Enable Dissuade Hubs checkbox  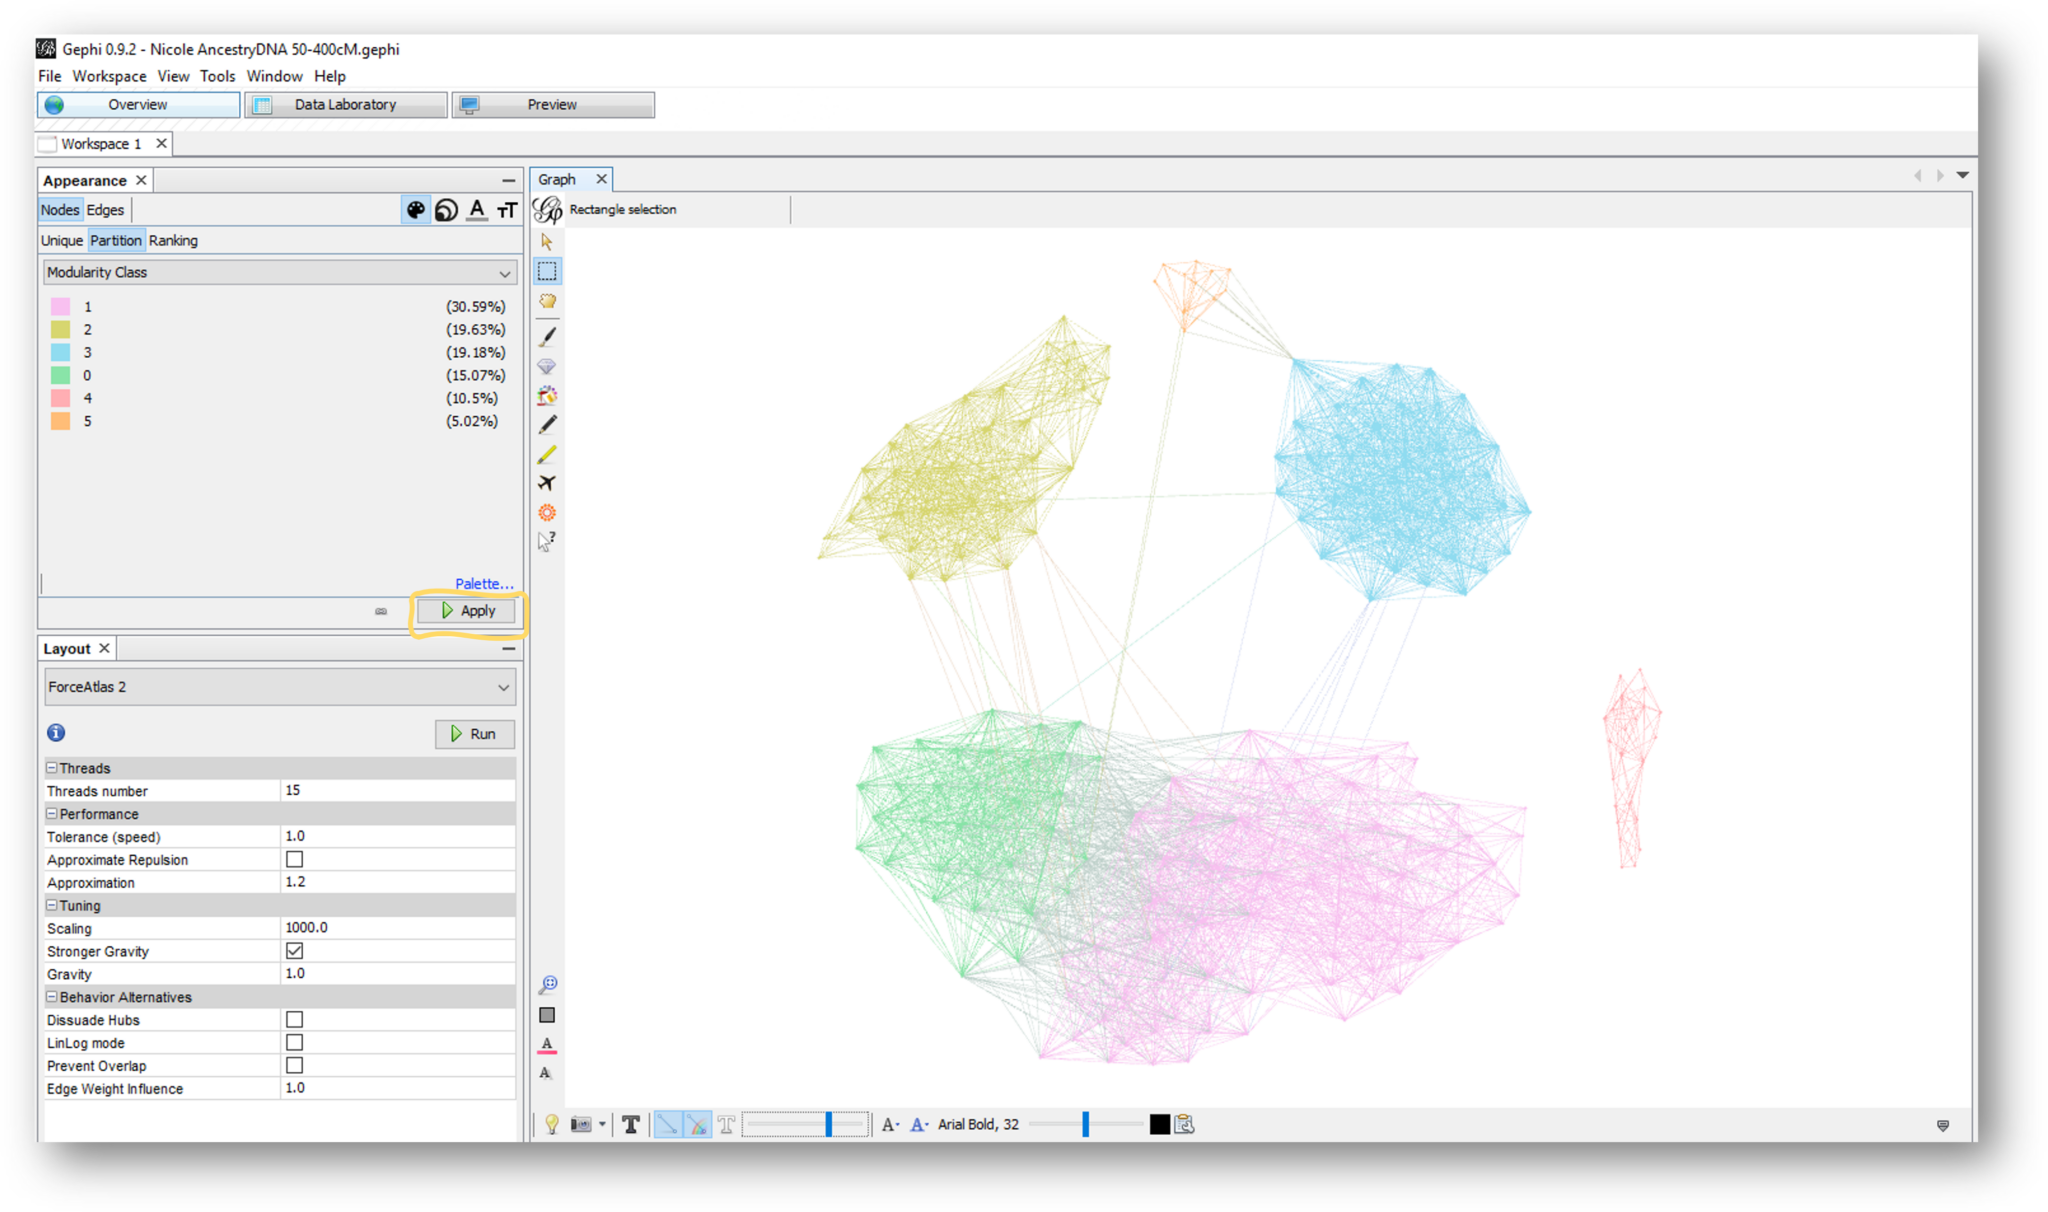click(x=294, y=1020)
